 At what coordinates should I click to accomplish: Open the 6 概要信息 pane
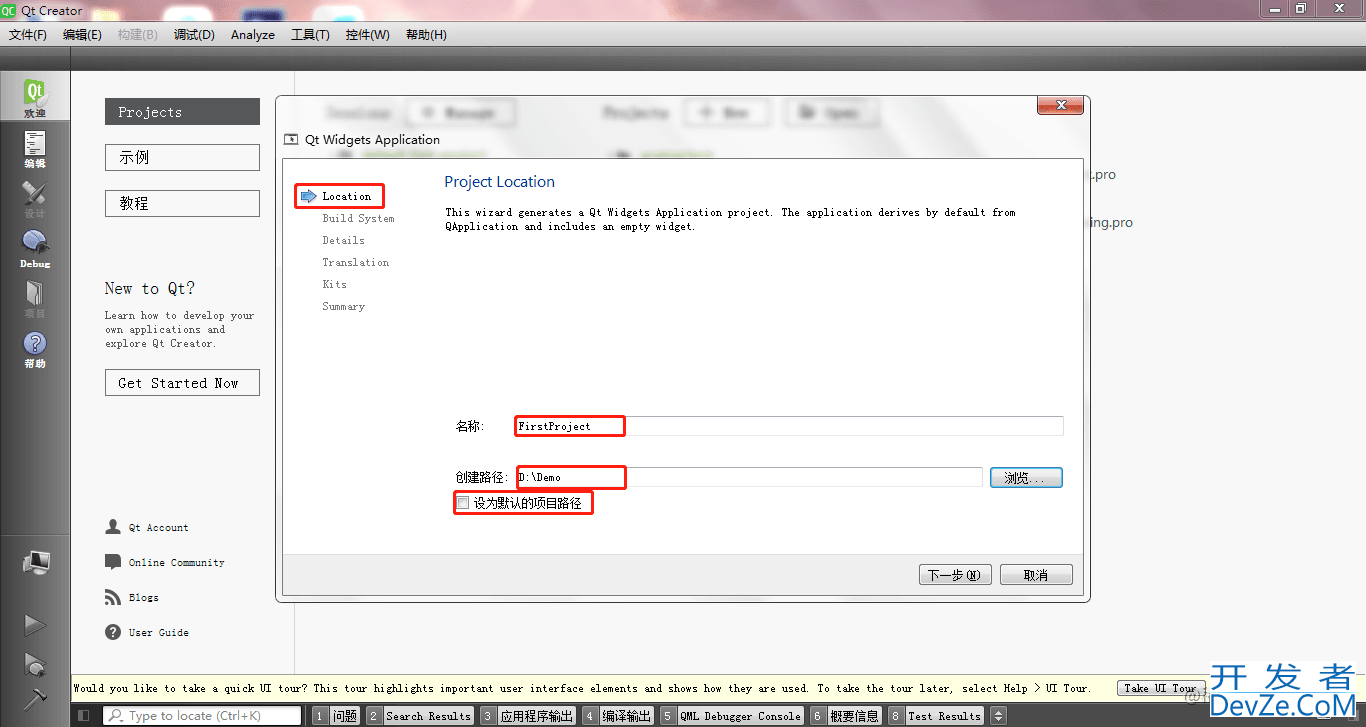[846, 716]
